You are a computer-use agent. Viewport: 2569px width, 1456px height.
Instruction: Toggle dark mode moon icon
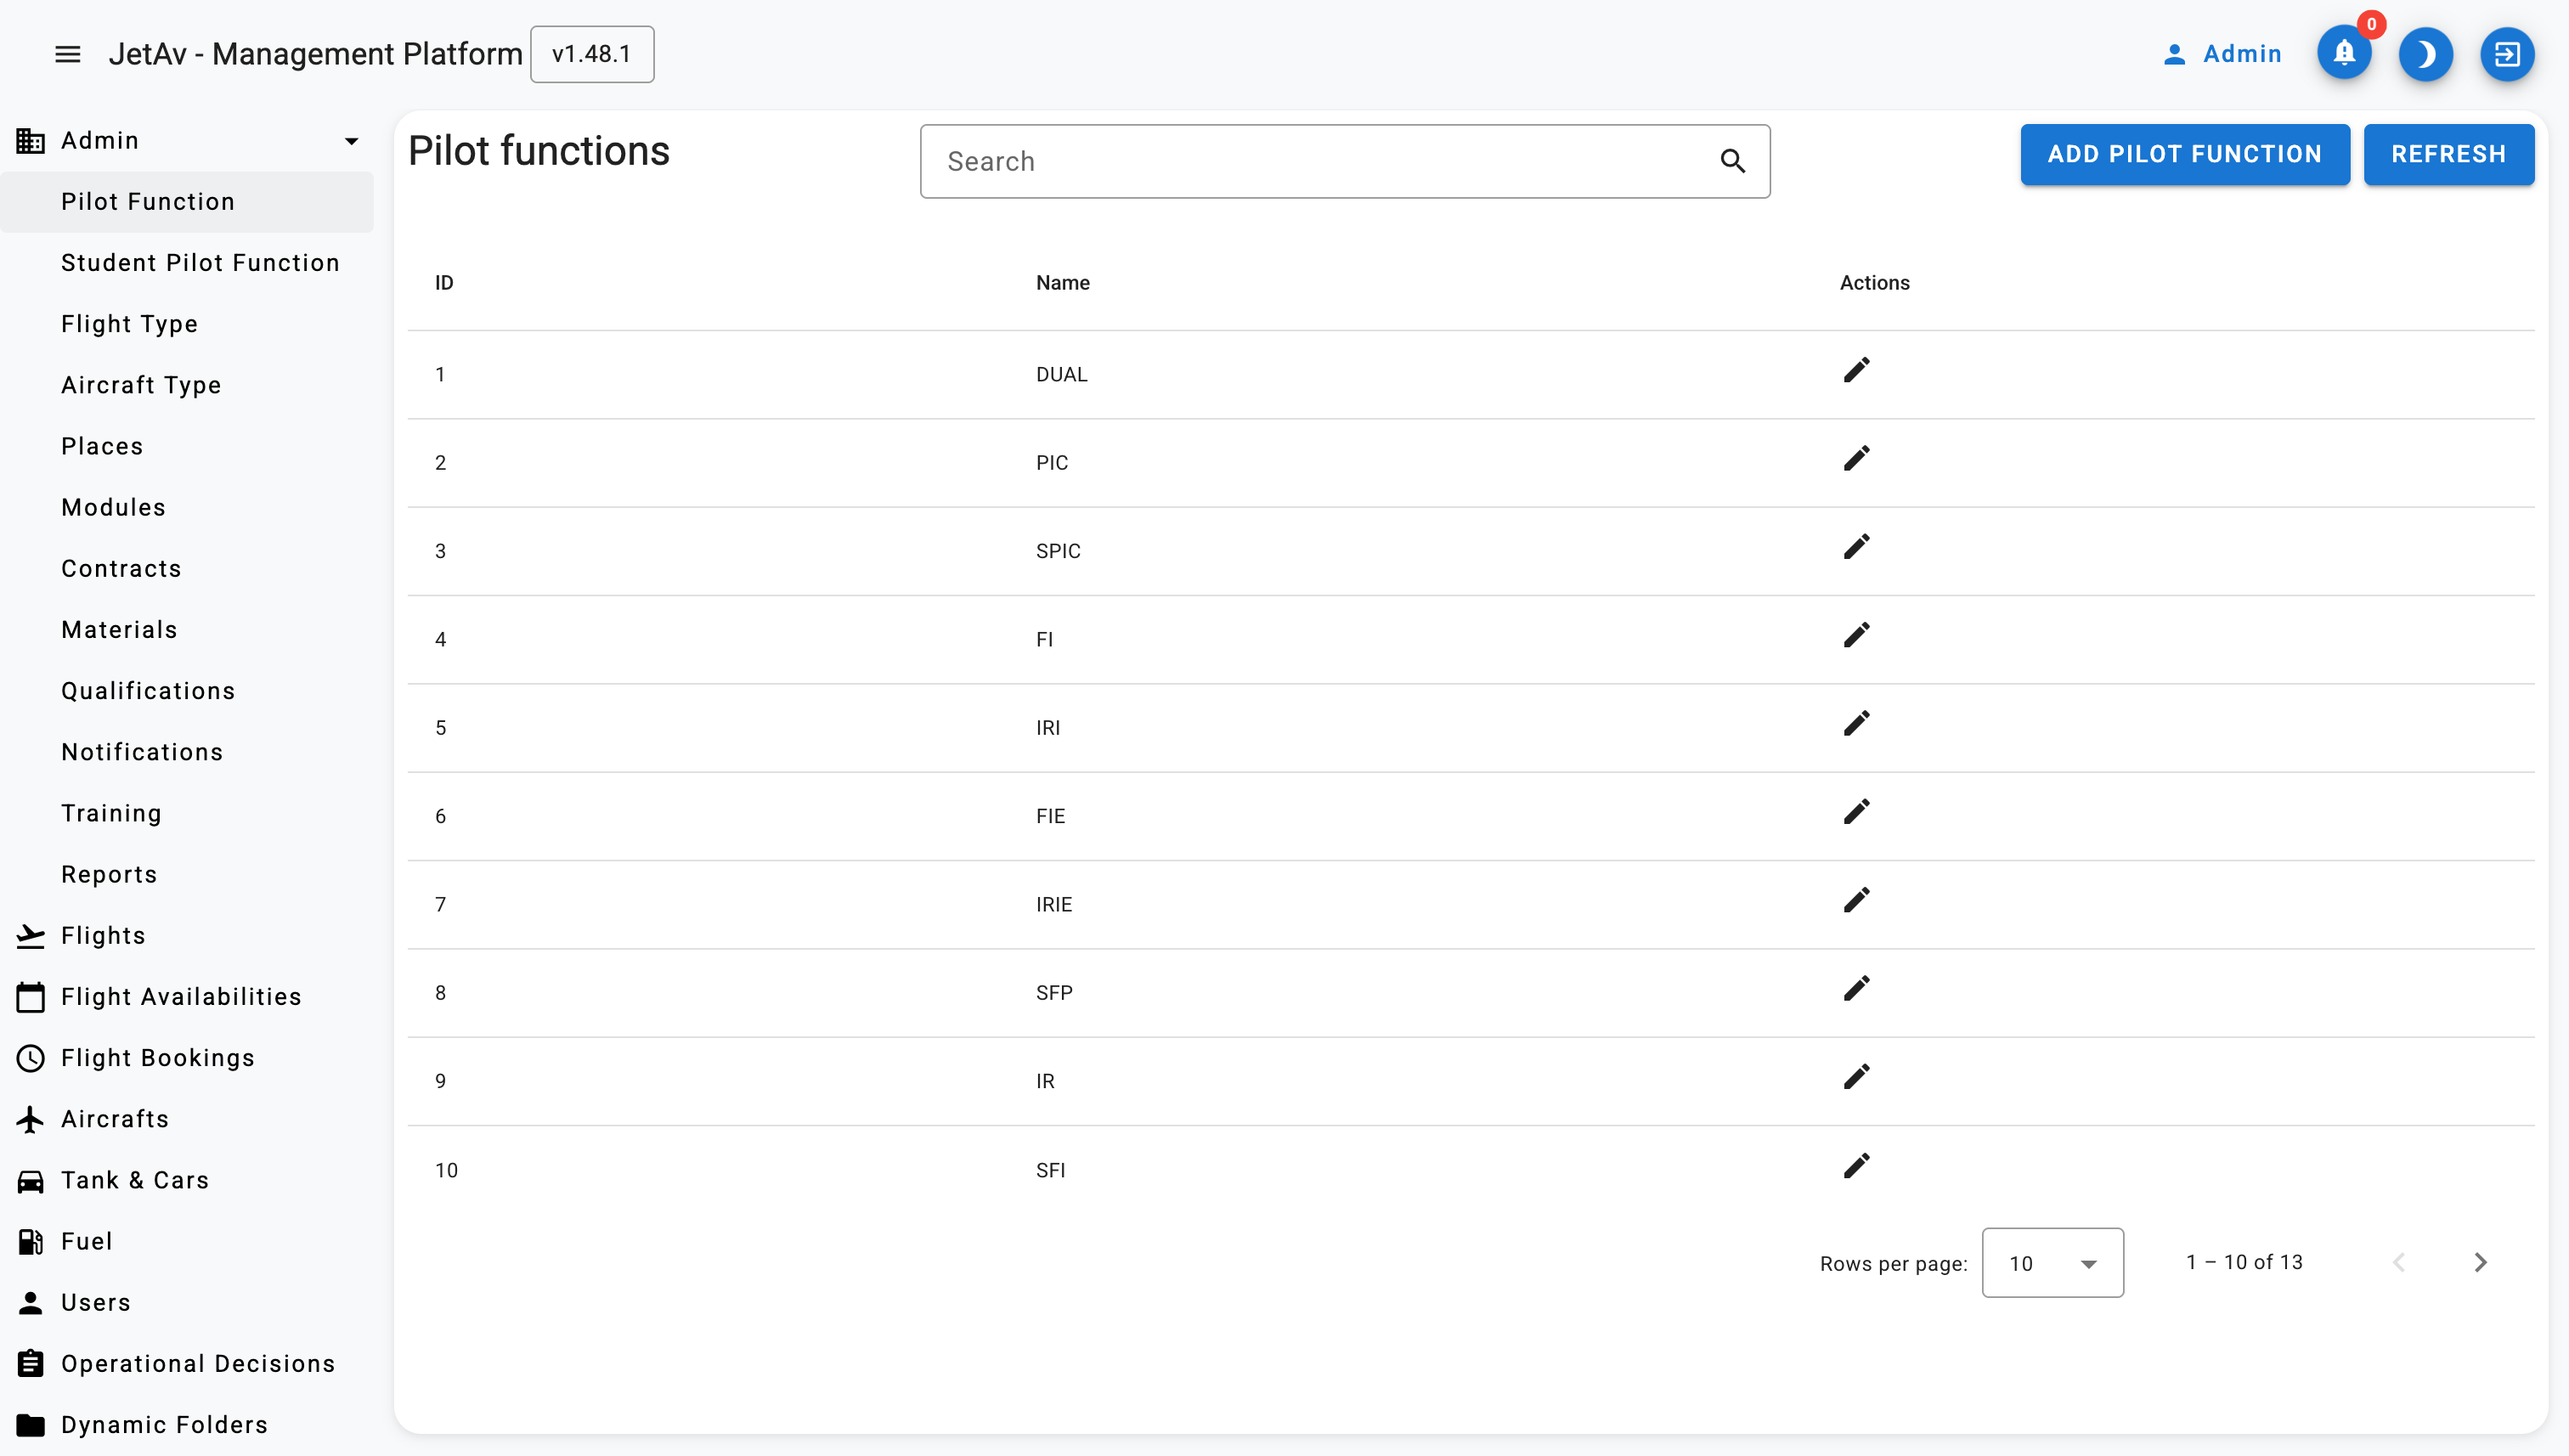(2425, 54)
